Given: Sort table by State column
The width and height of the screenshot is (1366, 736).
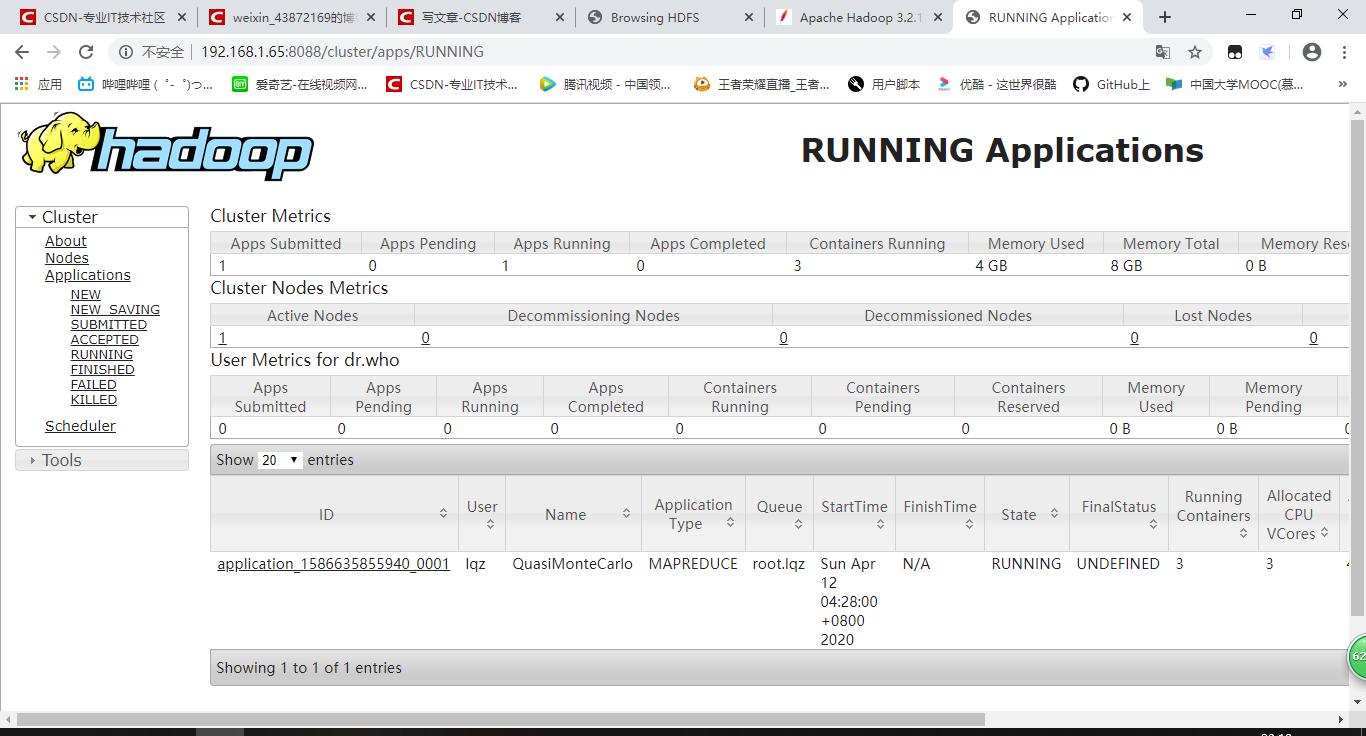Looking at the screenshot, I should [x=1054, y=514].
